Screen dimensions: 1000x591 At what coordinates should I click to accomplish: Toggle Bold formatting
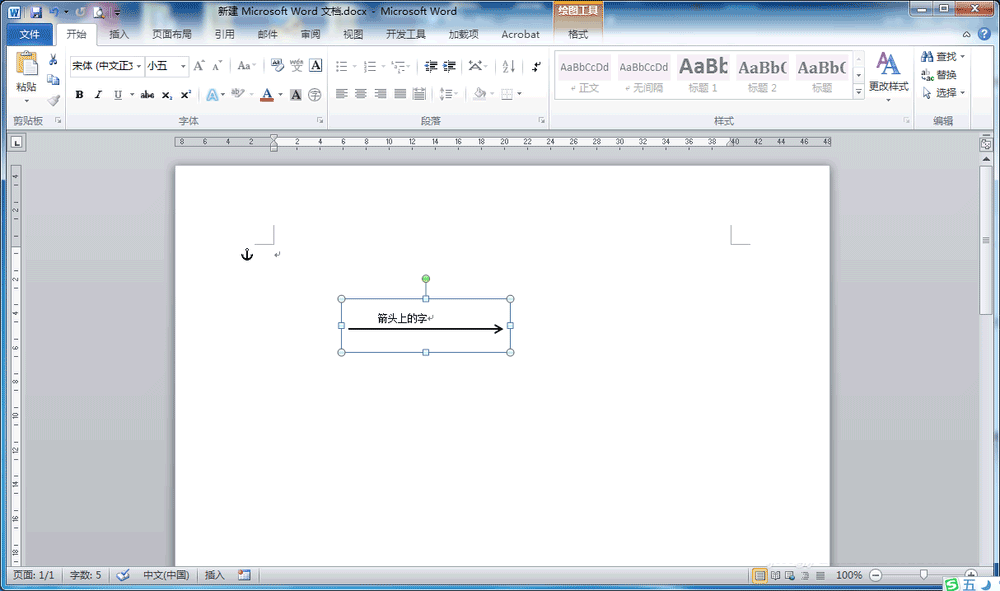79,95
